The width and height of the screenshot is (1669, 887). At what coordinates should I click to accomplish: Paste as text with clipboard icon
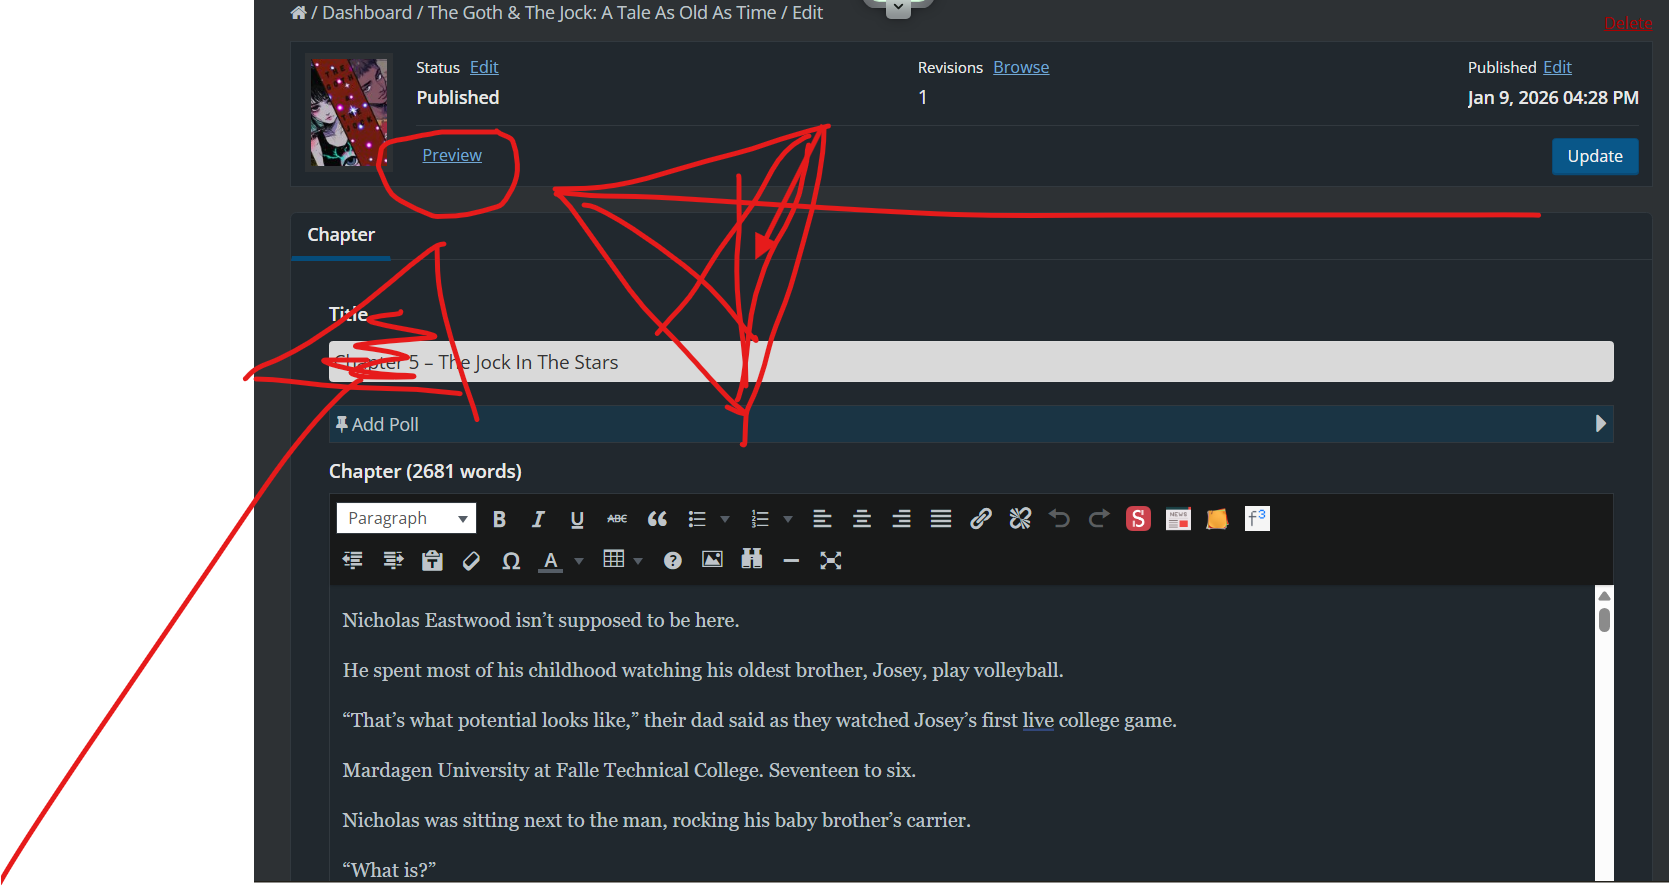click(x=432, y=560)
